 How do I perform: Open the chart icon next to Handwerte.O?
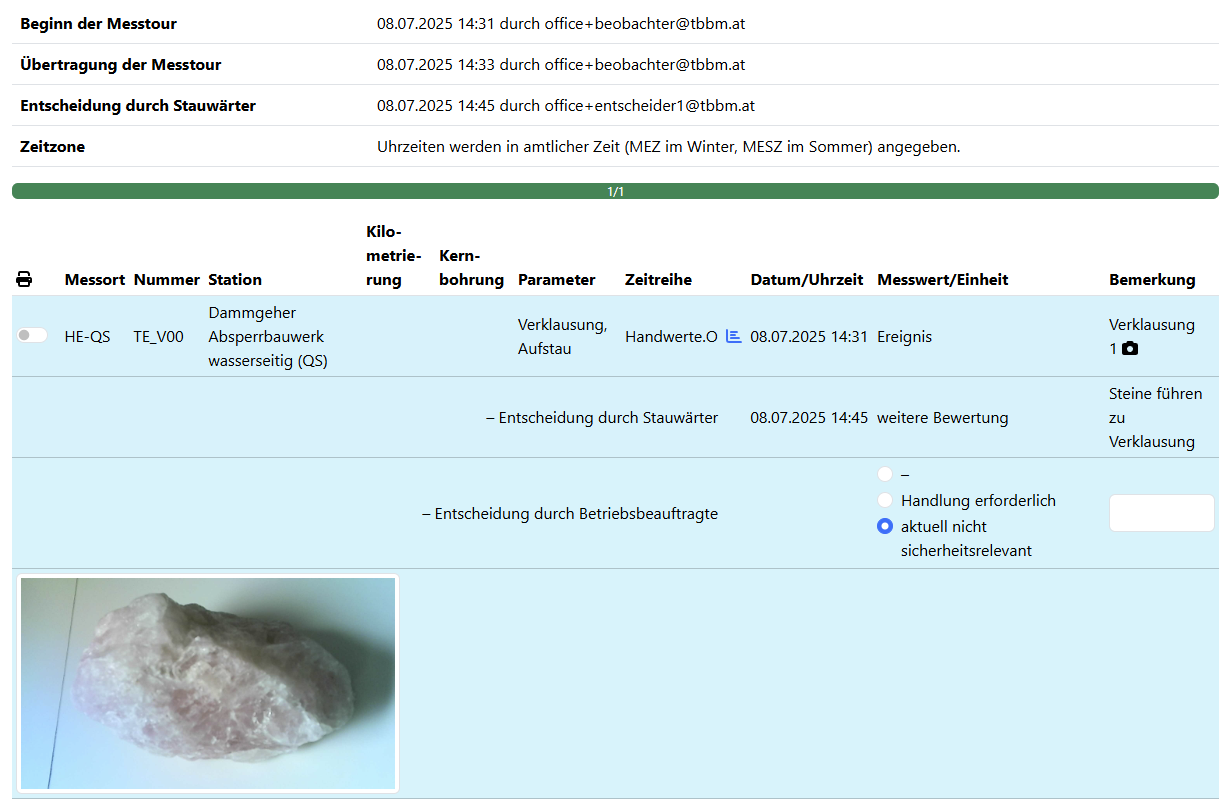[734, 336]
